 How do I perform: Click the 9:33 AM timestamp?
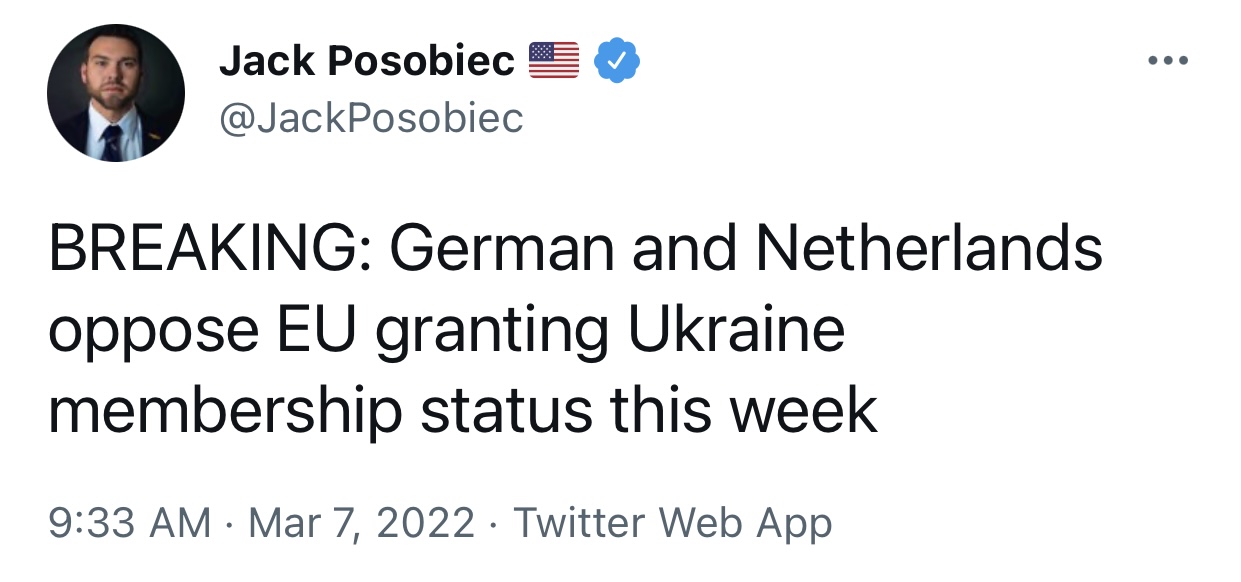[x=129, y=522]
